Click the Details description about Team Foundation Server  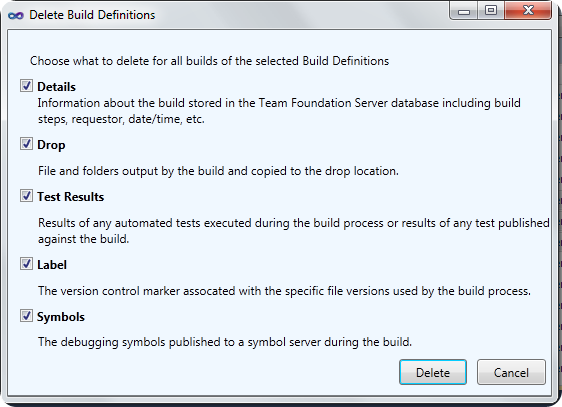point(279,111)
